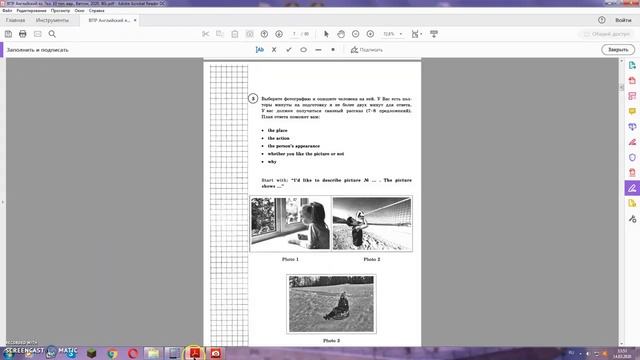Select the dot fill tool

click(333, 50)
